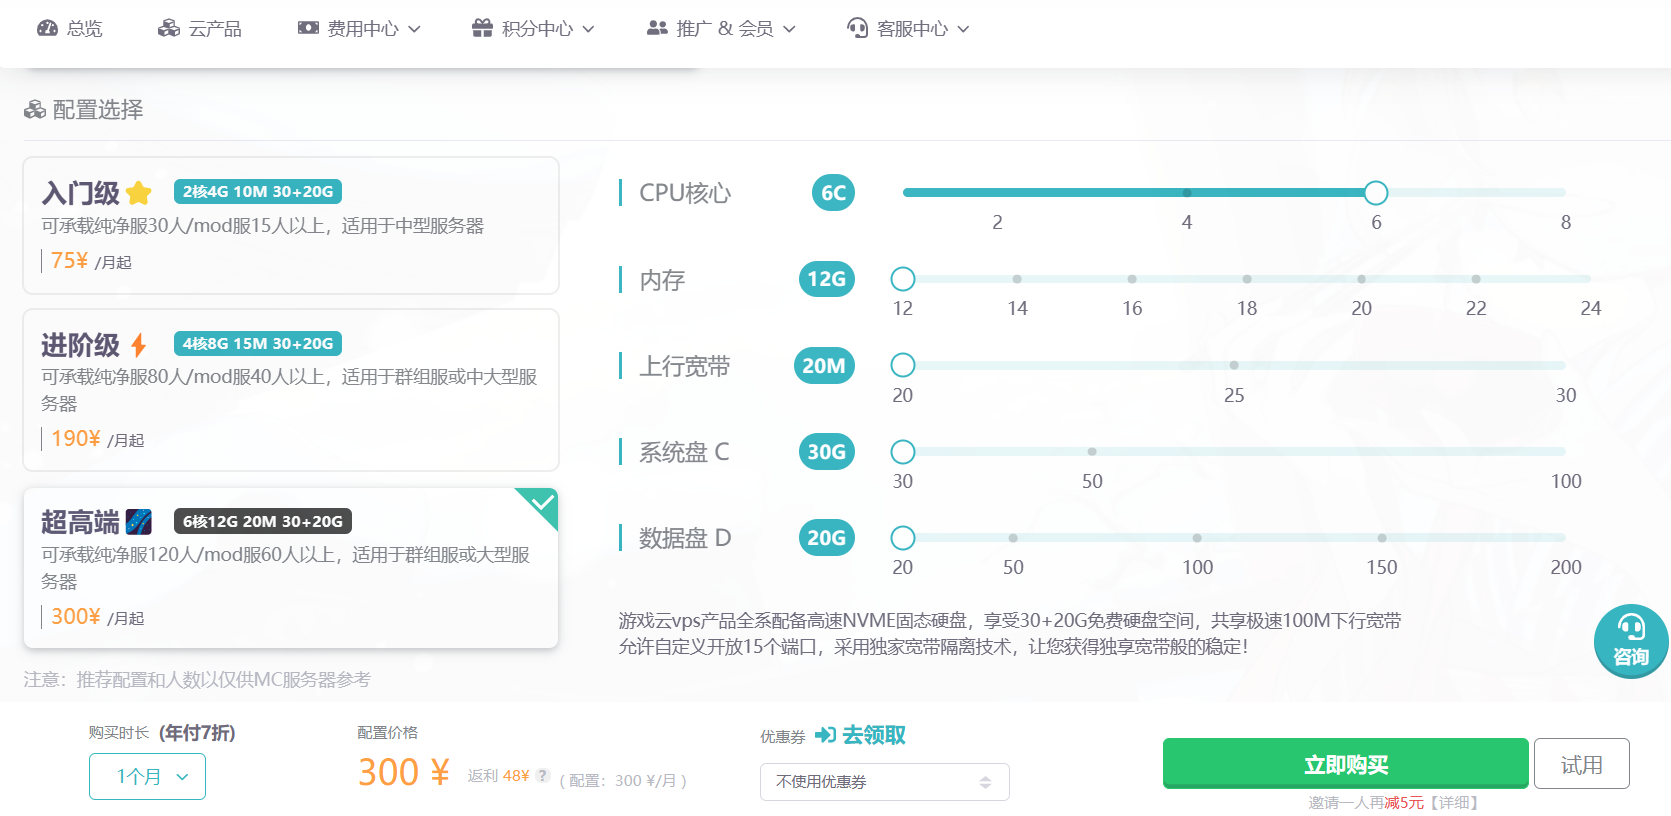Image resolution: width=1671 pixels, height=816 pixels.
Task: Open the 1个月 purchase duration dropdown
Action: pos(147,776)
